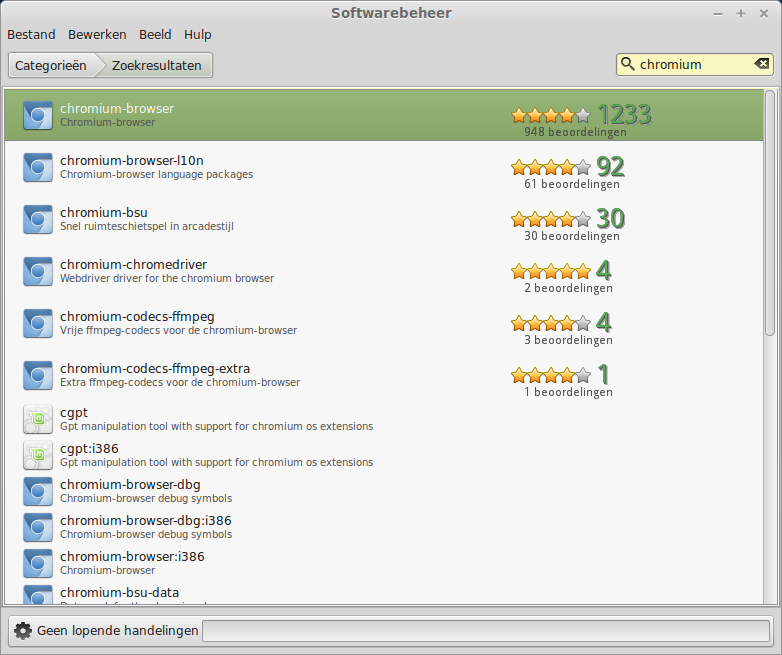Click the chromium-chromedriver package icon
The height and width of the screenshot is (655, 782).
pyautogui.click(x=38, y=271)
